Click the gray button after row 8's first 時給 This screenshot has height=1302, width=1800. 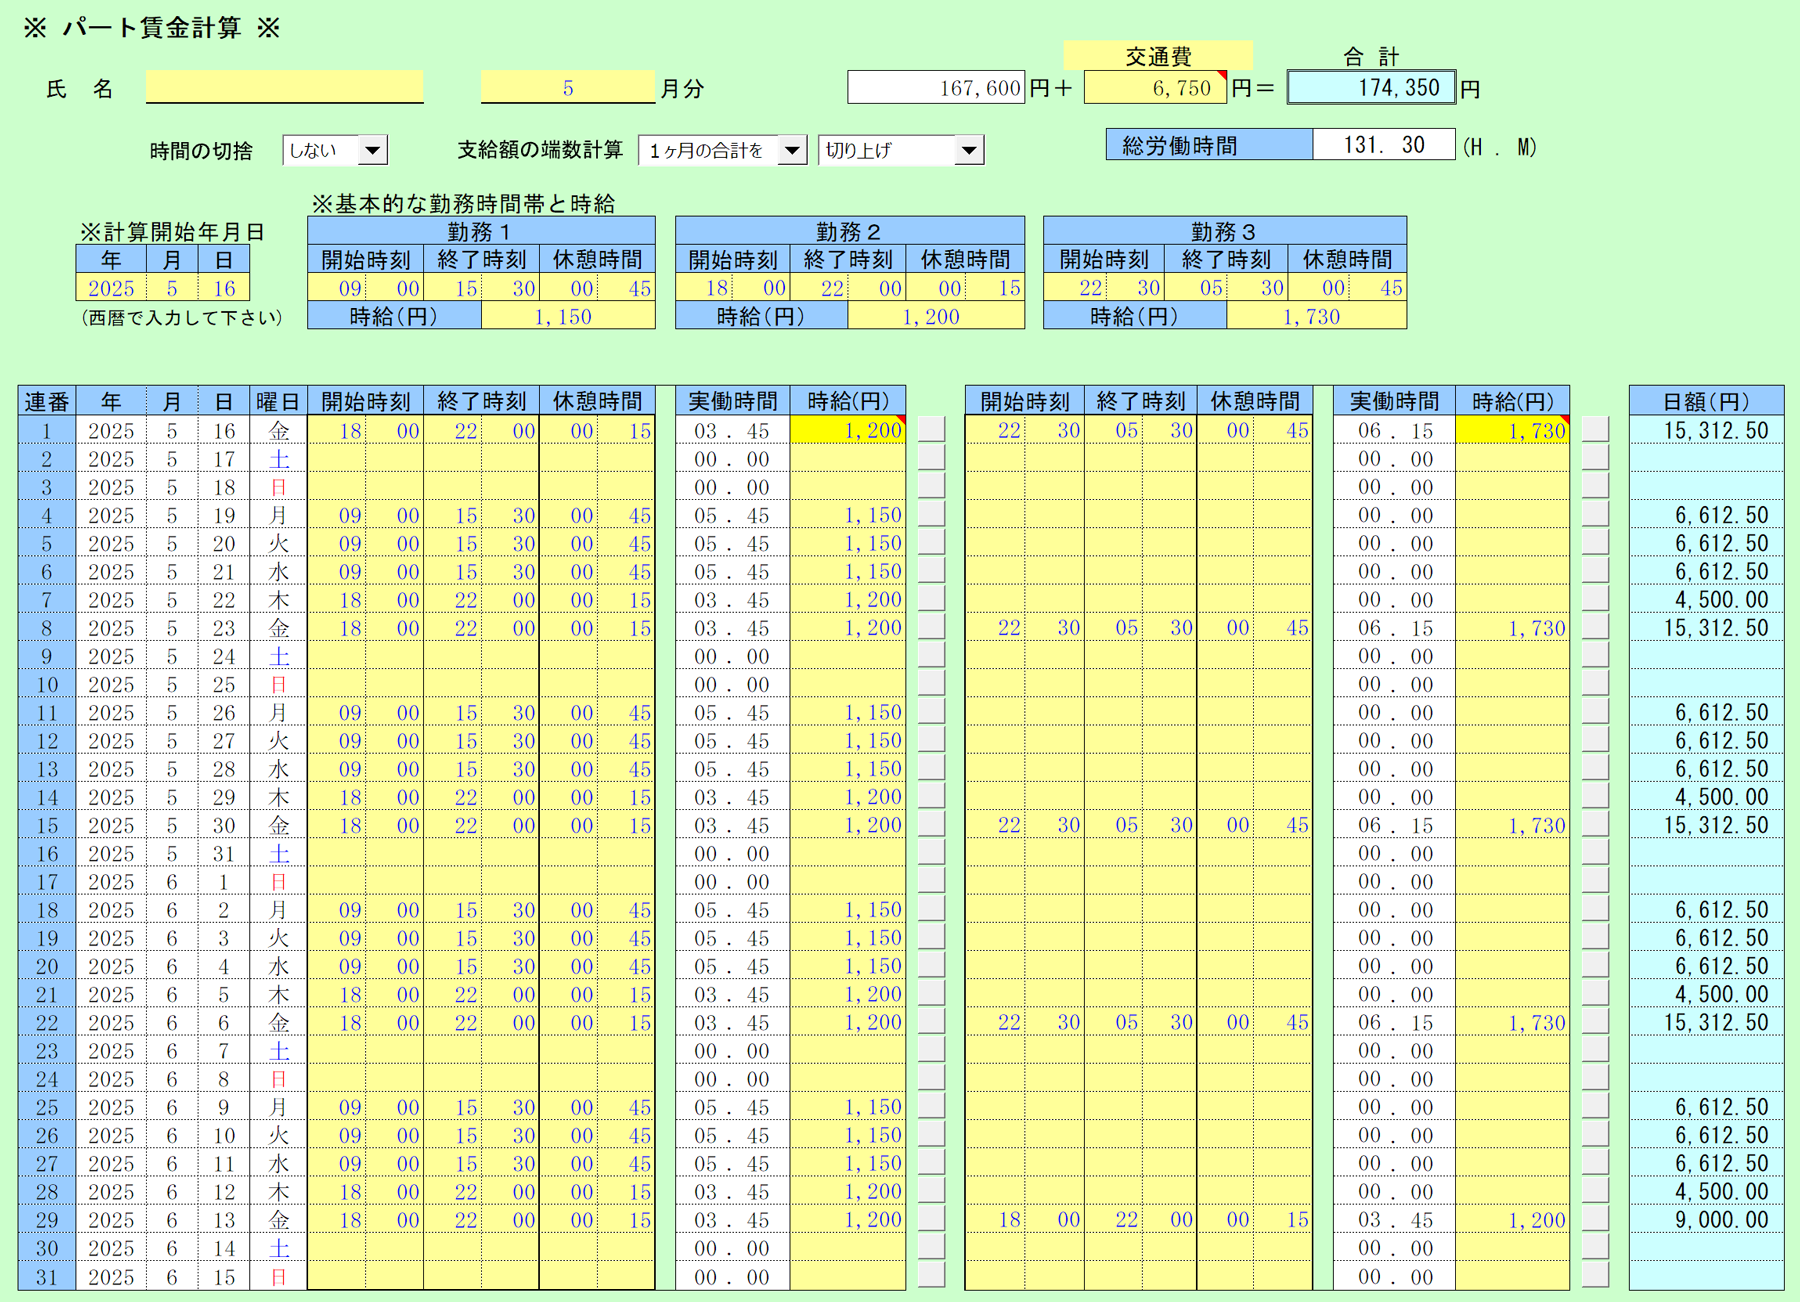coord(931,628)
